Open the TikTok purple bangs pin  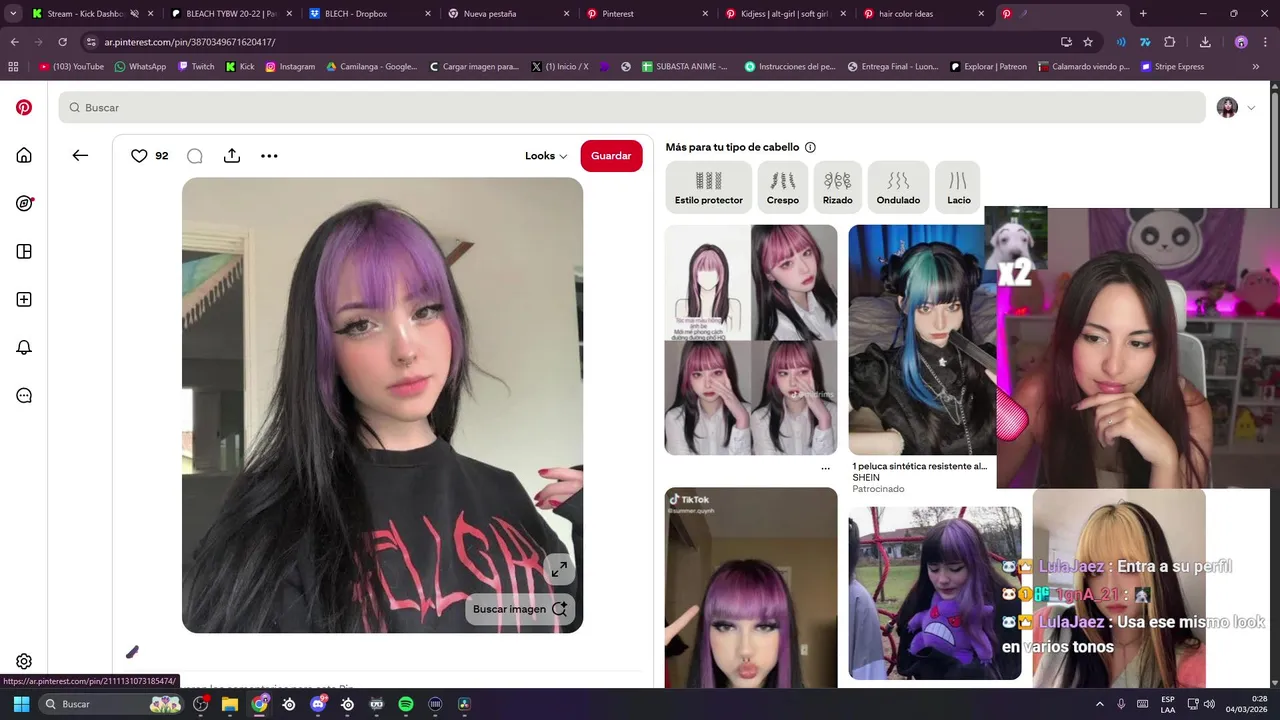point(751,588)
